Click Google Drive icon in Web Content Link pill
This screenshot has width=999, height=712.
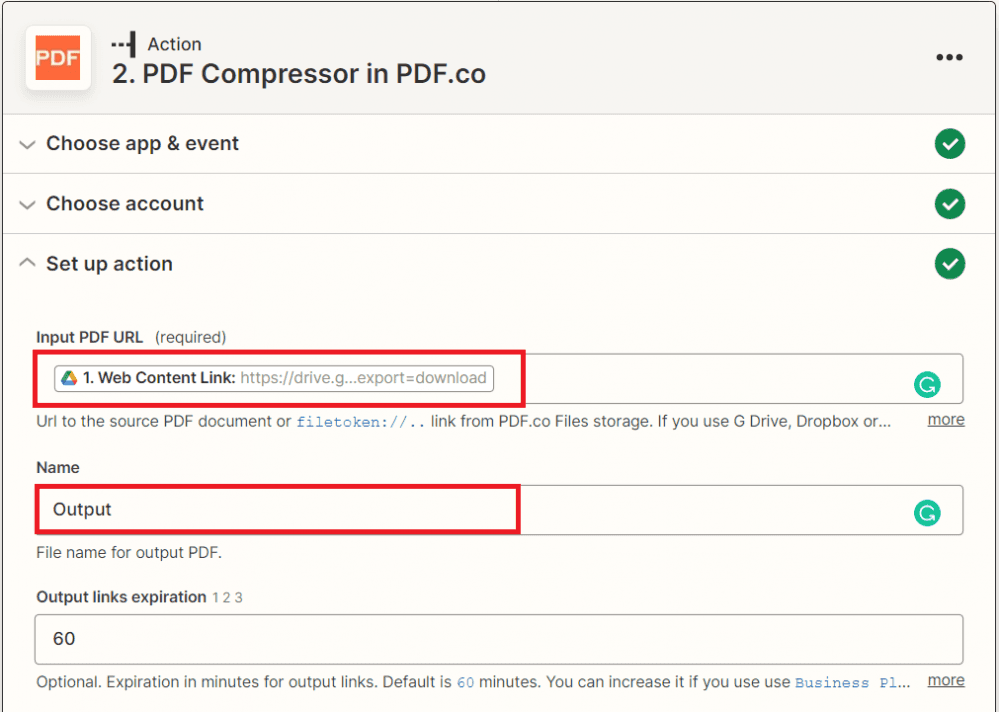69,378
